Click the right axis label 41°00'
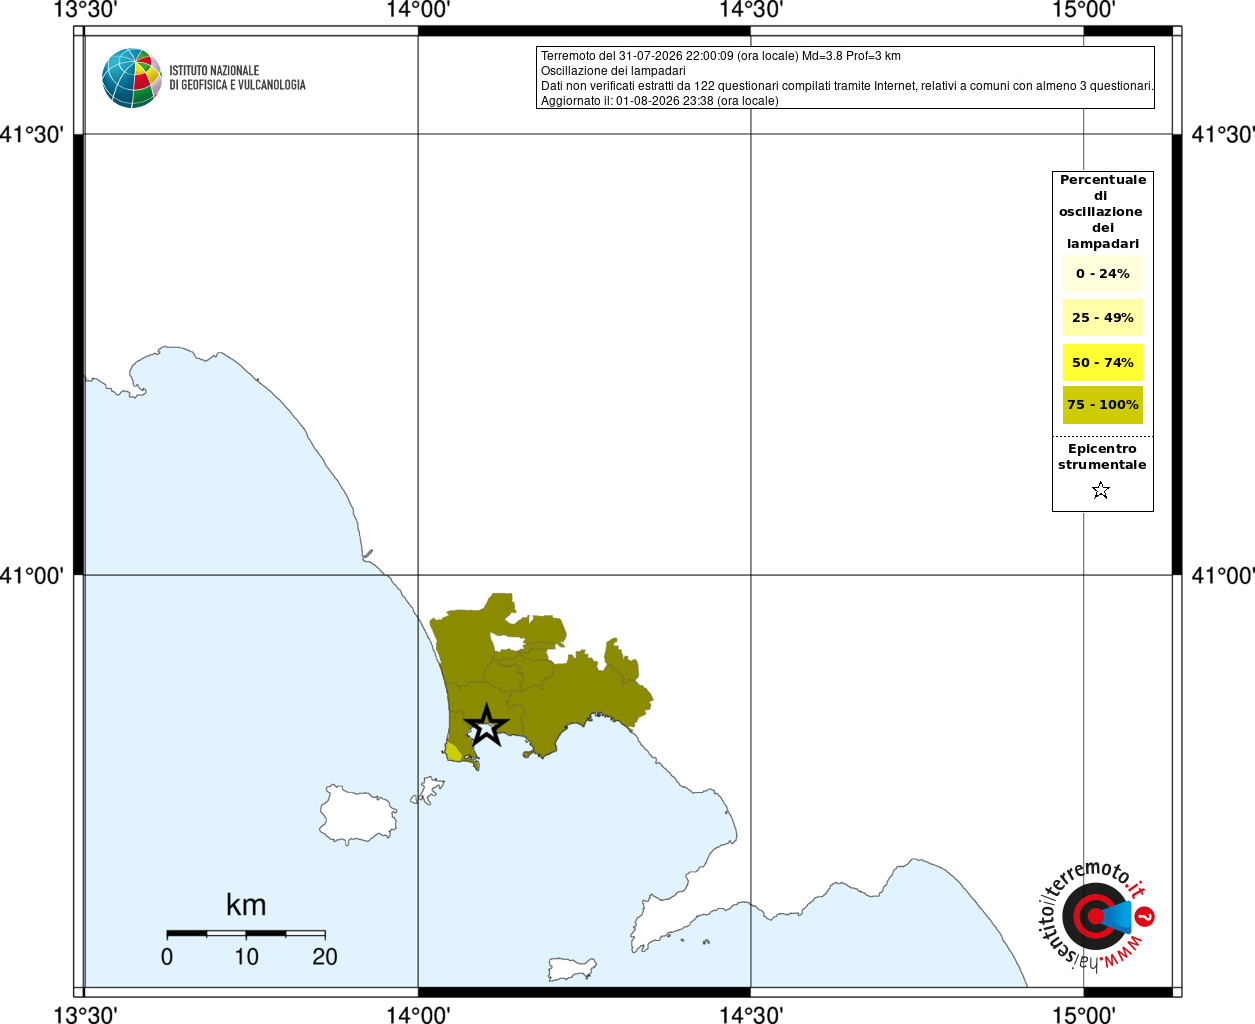1255x1024 pixels. tap(1223, 575)
